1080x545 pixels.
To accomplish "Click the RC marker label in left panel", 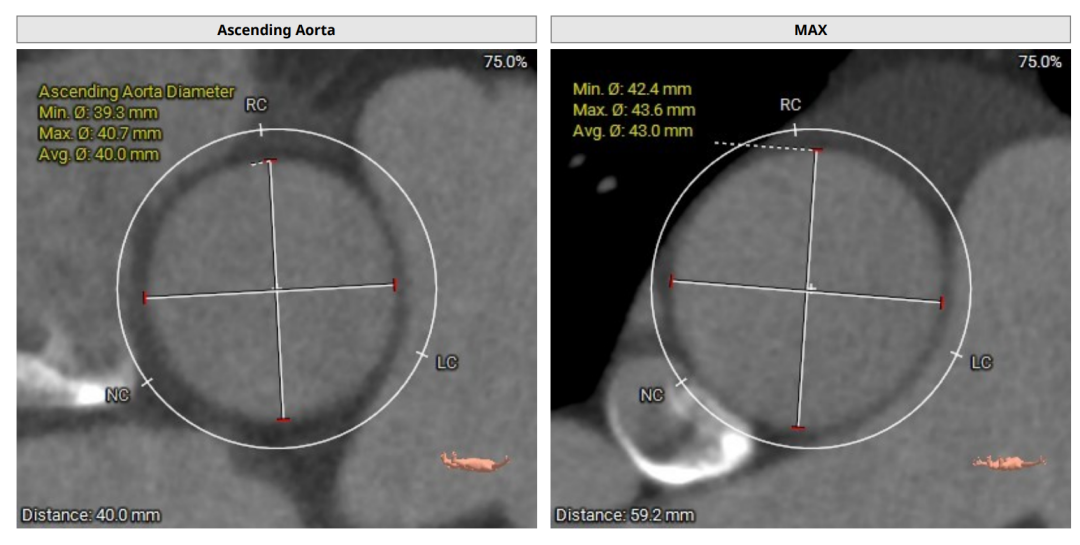I will pyautogui.click(x=256, y=105).
